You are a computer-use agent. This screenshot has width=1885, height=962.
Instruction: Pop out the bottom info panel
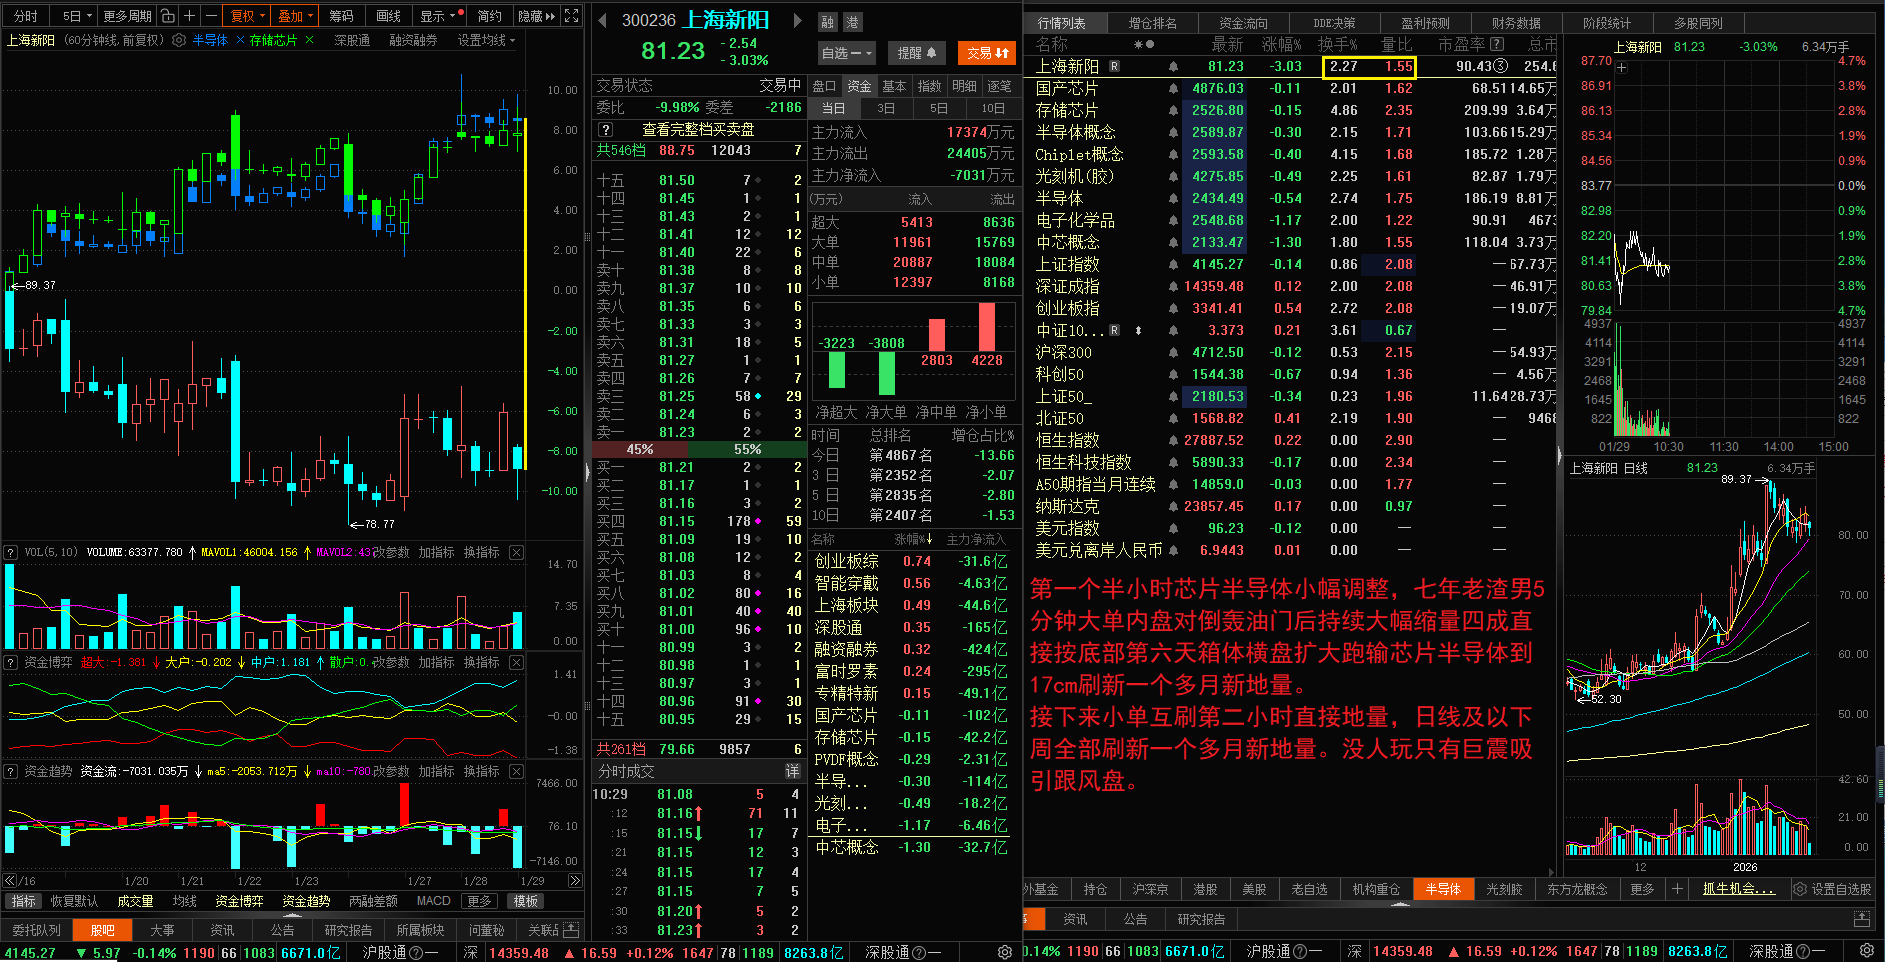(x=571, y=930)
